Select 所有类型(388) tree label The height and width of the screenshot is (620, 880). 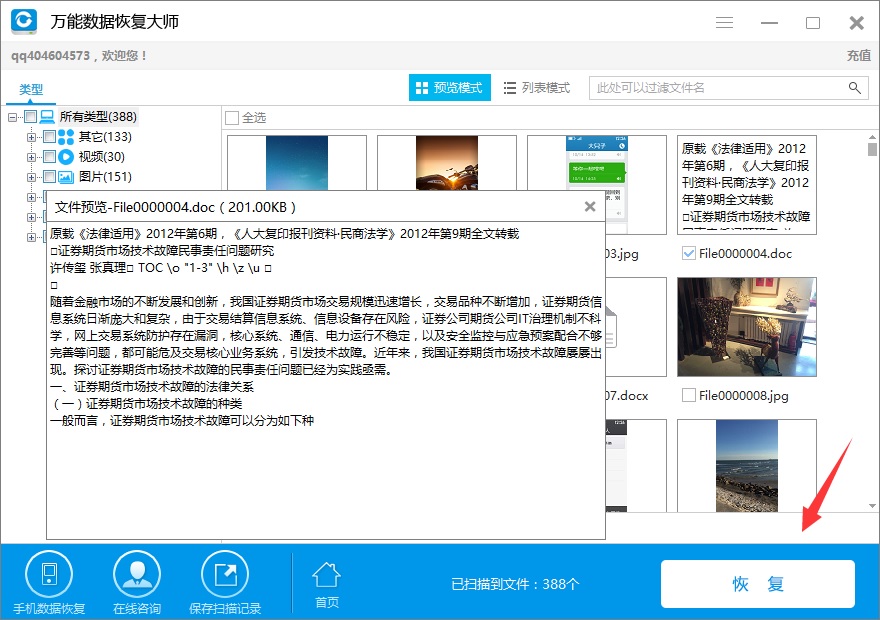click(x=98, y=117)
